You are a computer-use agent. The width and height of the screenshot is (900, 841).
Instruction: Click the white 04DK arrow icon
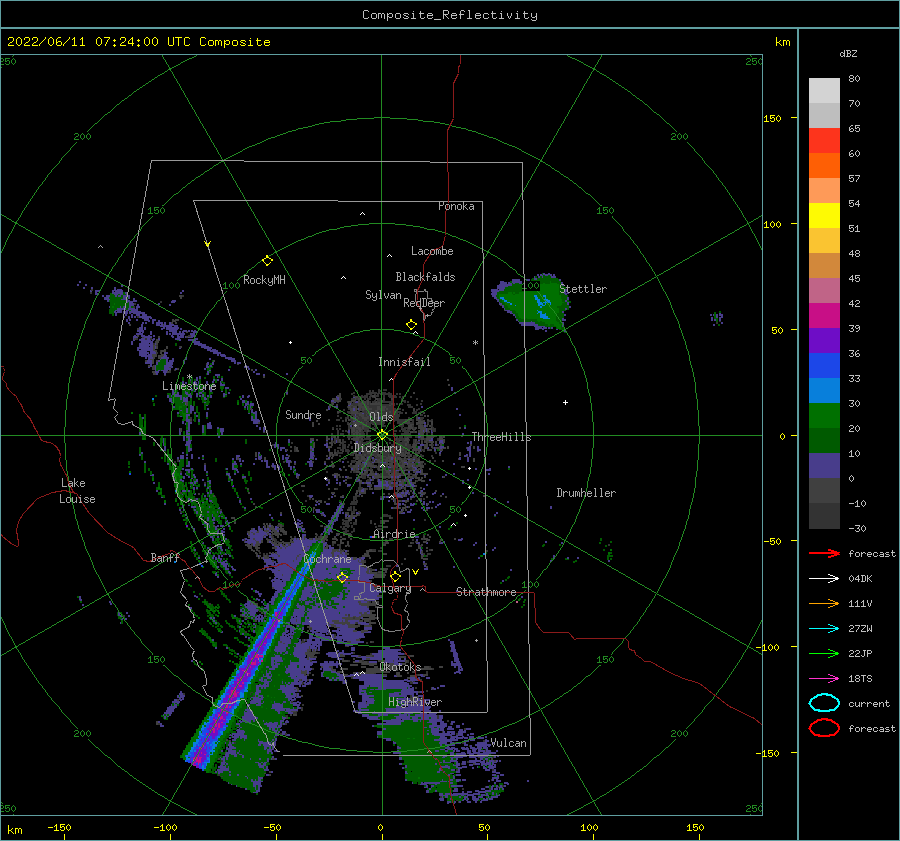[824, 579]
